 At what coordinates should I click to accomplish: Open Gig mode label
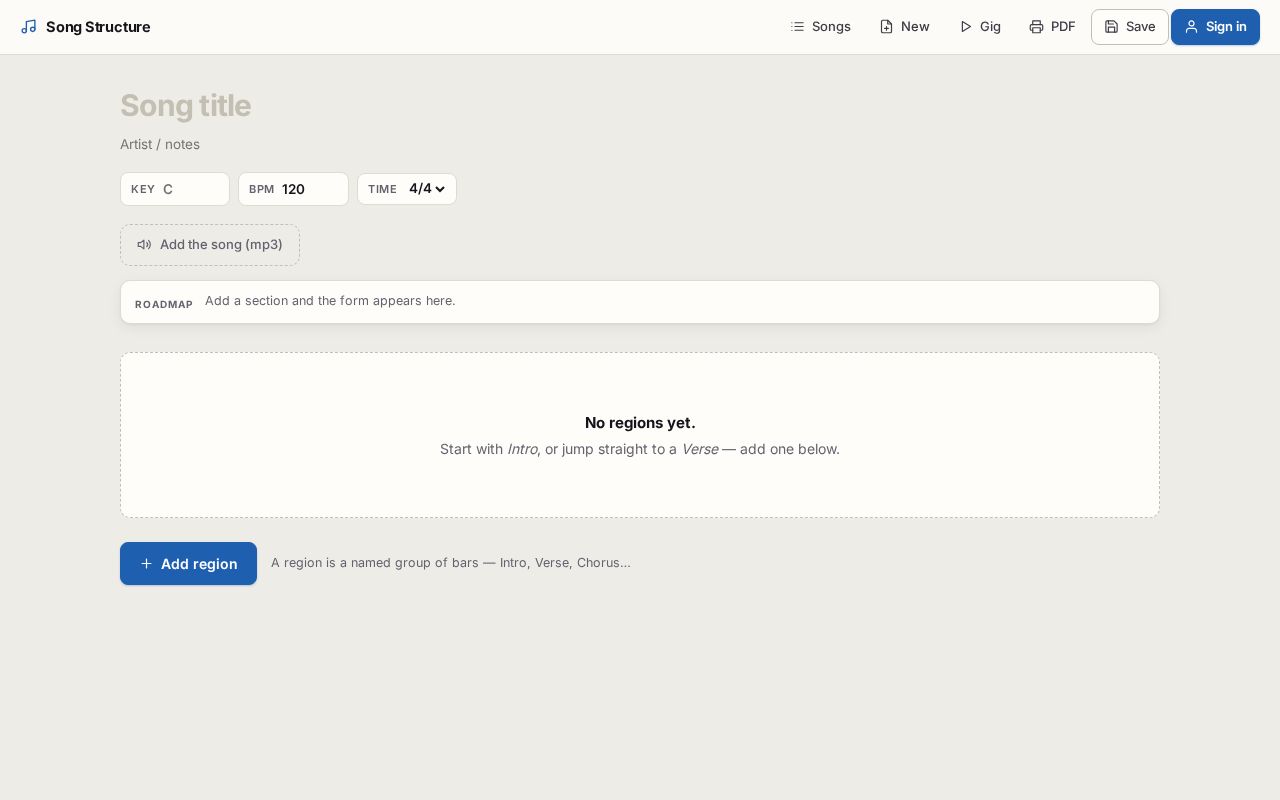tap(990, 27)
